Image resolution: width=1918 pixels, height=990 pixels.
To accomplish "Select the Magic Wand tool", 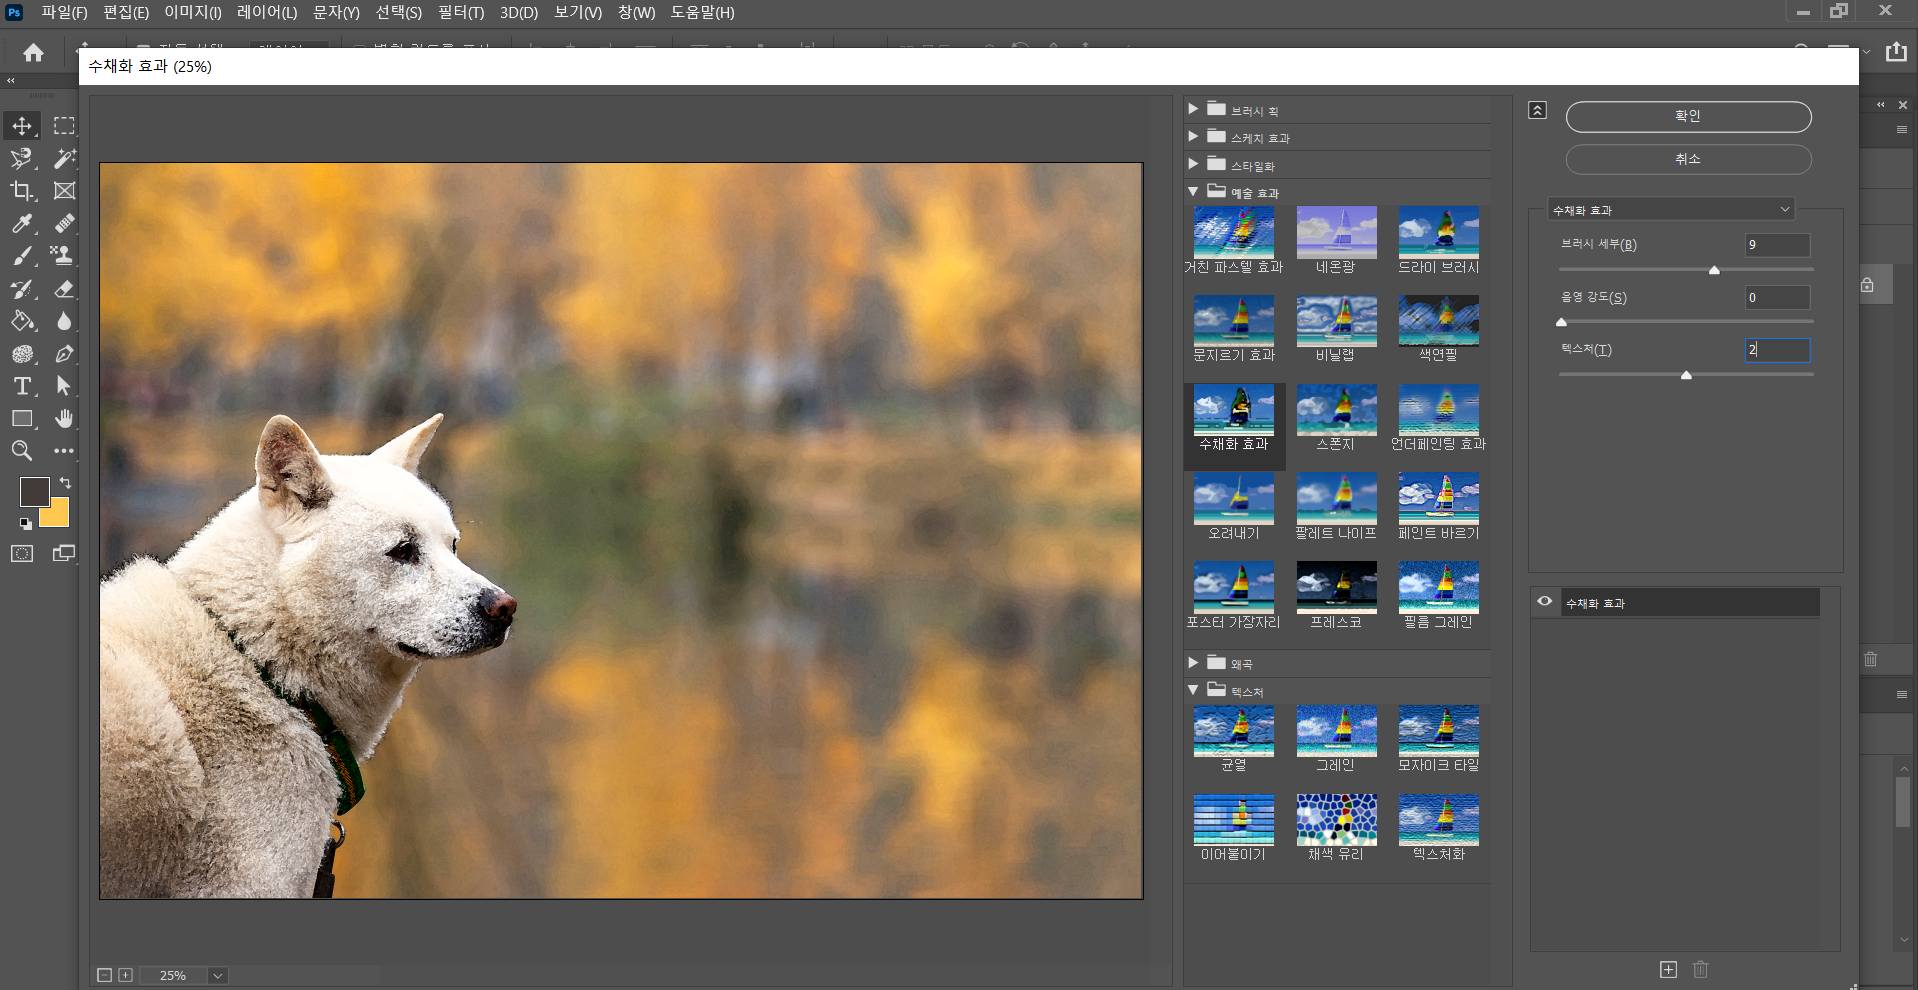I will point(64,158).
